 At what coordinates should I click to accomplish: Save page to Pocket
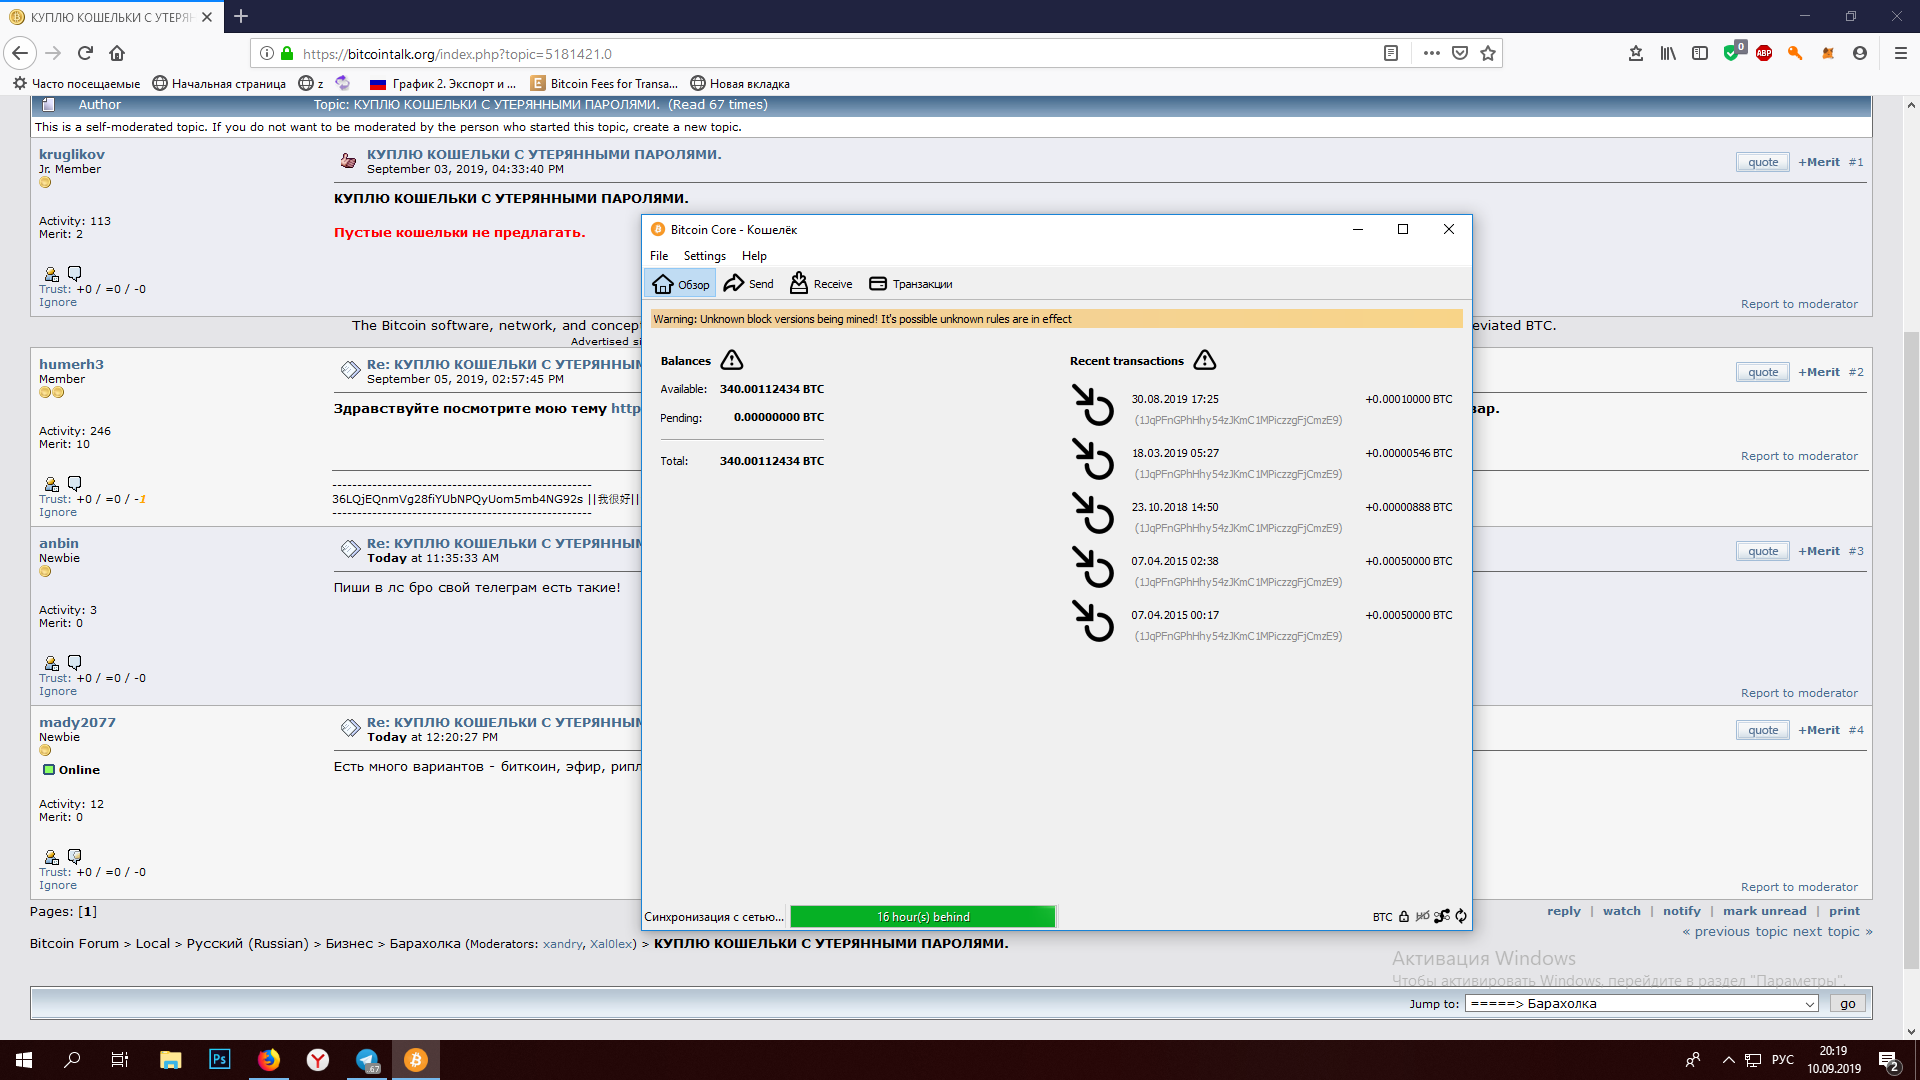click(x=1460, y=53)
